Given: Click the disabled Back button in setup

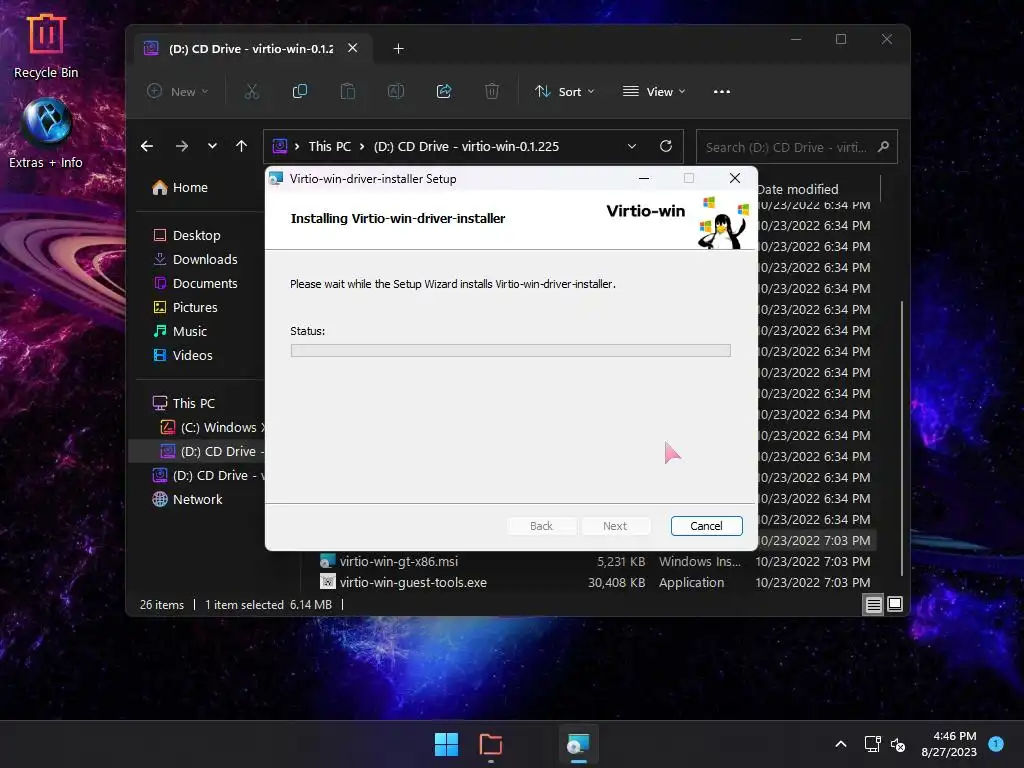Looking at the screenshot, I should (541, 526).
